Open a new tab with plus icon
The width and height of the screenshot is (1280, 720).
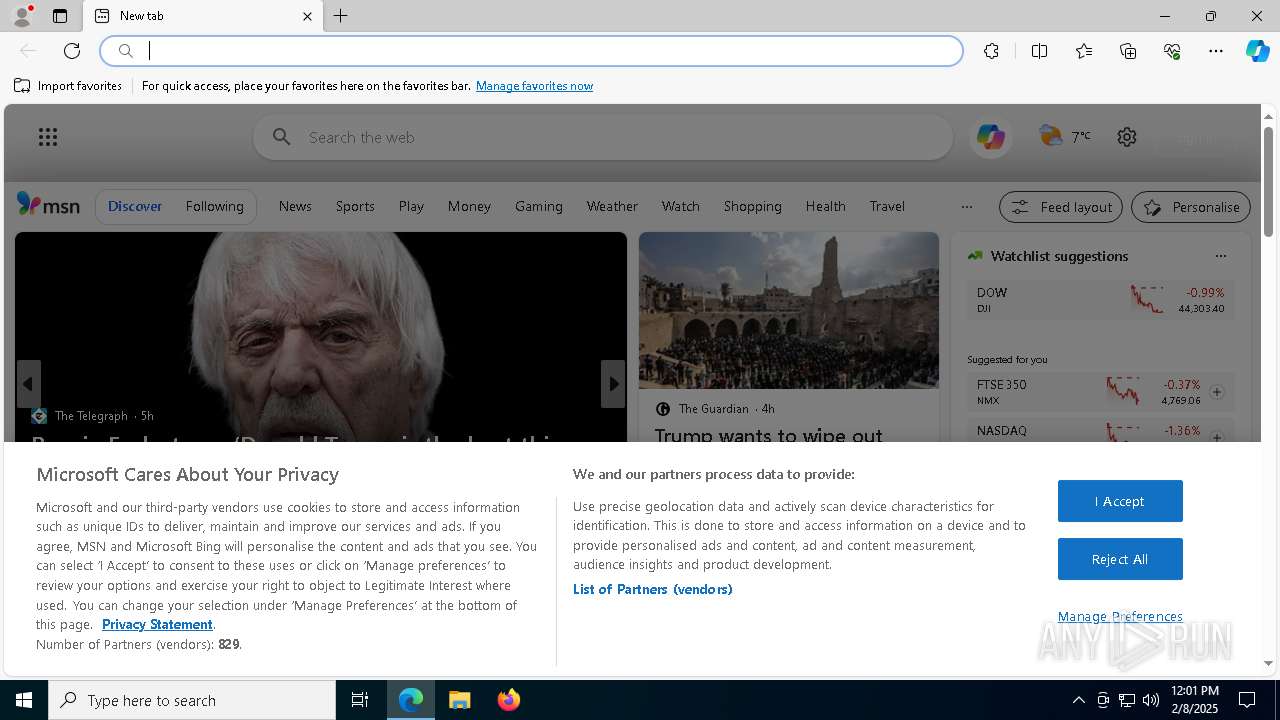pyautogui.click(x=341, y=16)
